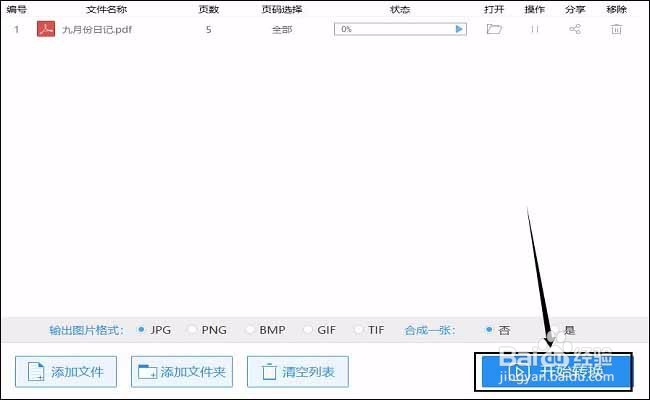Click 全部 page selection for the file
Viewport: 650px width, 400px height.
point(282,29)
